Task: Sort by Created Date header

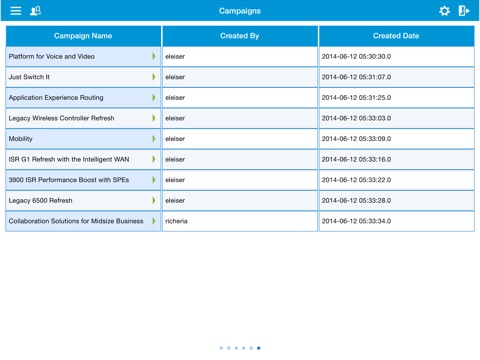Action: click(x=396, y=36)
